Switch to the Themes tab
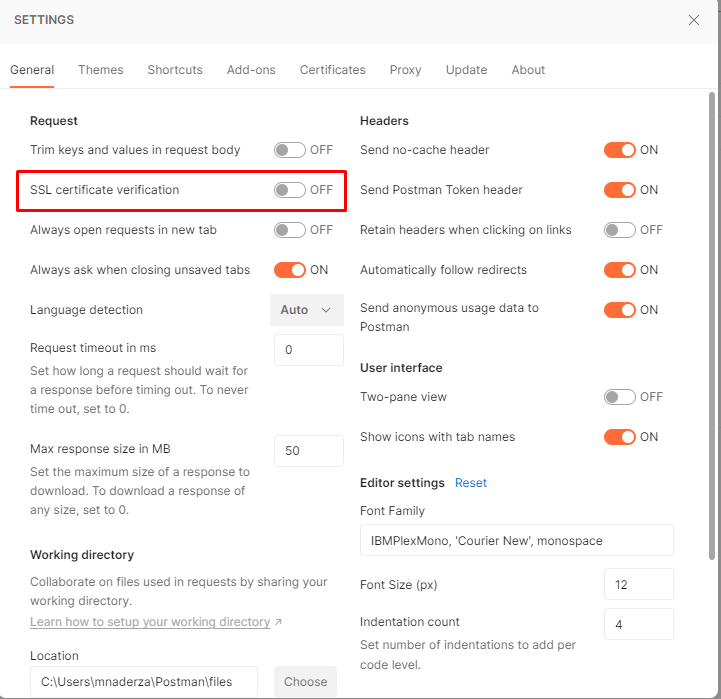The width and height of the screenshot is (721, 699). click(101, 70)
